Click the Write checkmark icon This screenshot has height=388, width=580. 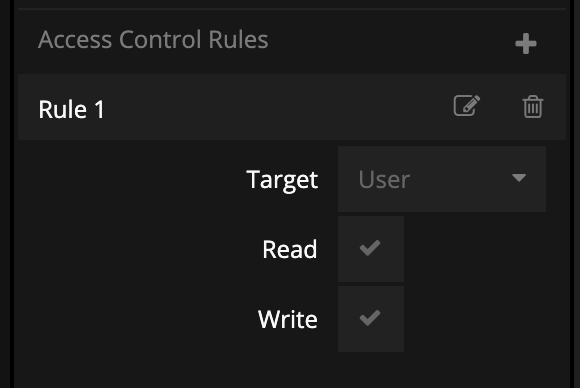pos(370,318)
